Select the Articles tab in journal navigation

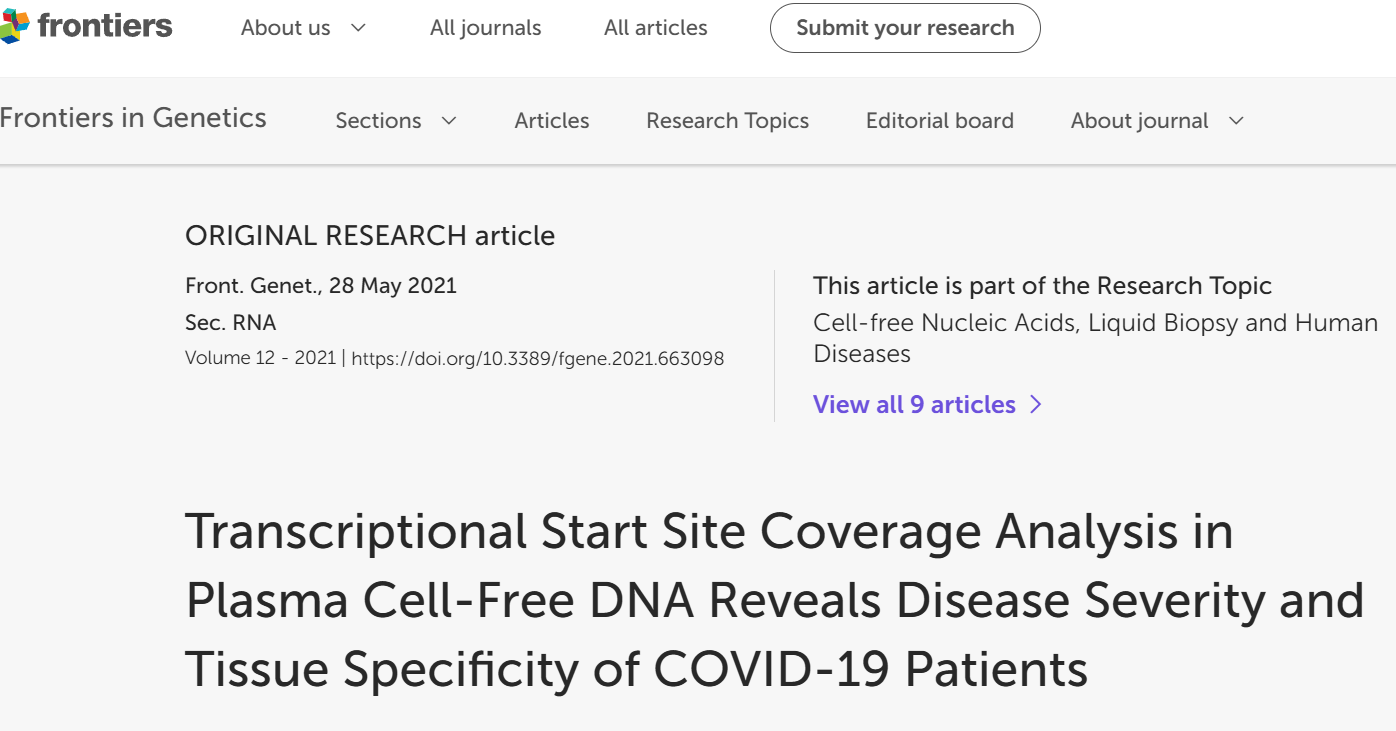coord(551,121)
